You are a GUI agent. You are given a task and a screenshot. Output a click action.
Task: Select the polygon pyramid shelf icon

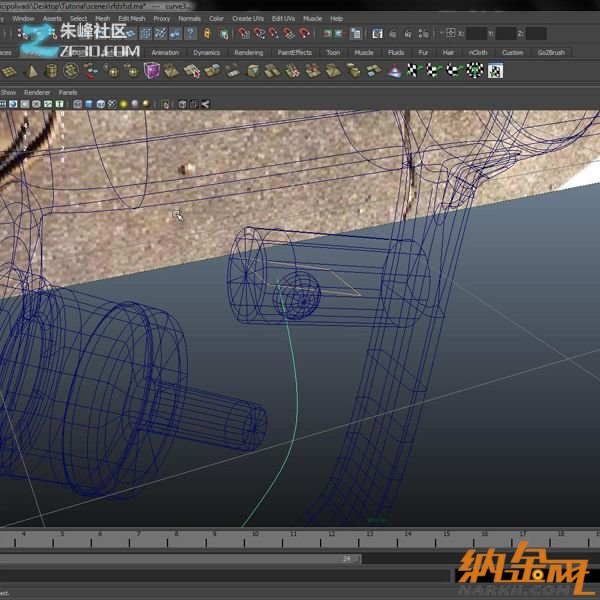pyautogui.click(x=29, y=71)
